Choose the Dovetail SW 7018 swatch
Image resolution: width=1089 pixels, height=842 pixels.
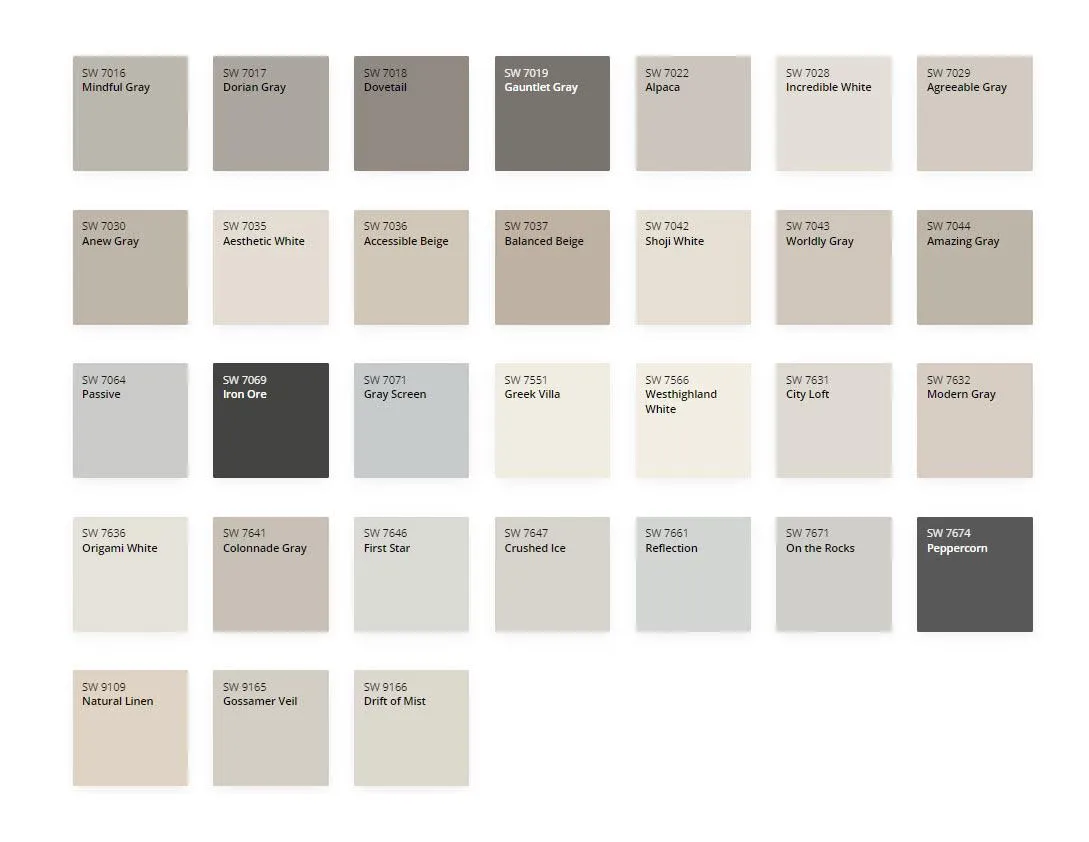pos(412,113)
